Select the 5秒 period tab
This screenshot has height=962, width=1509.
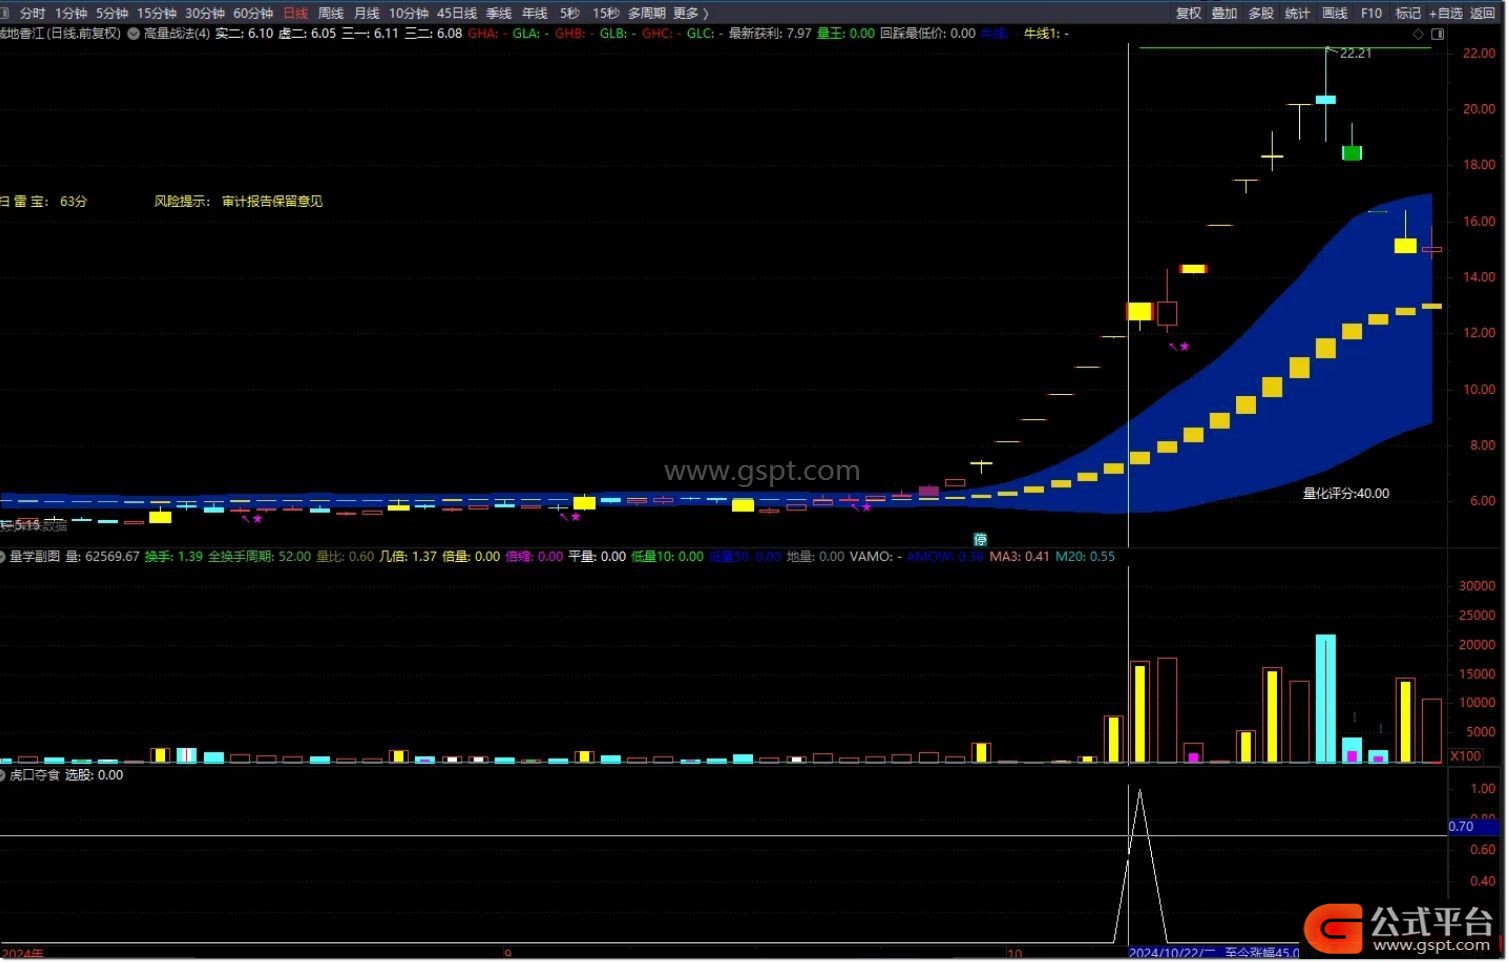[x=569, y=13]
